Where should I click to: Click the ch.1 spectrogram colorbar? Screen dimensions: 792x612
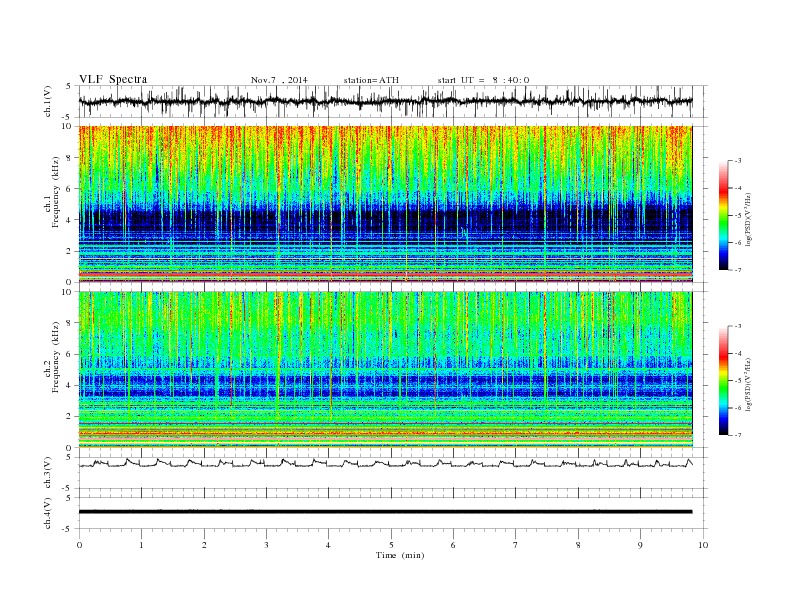point(723,215)
